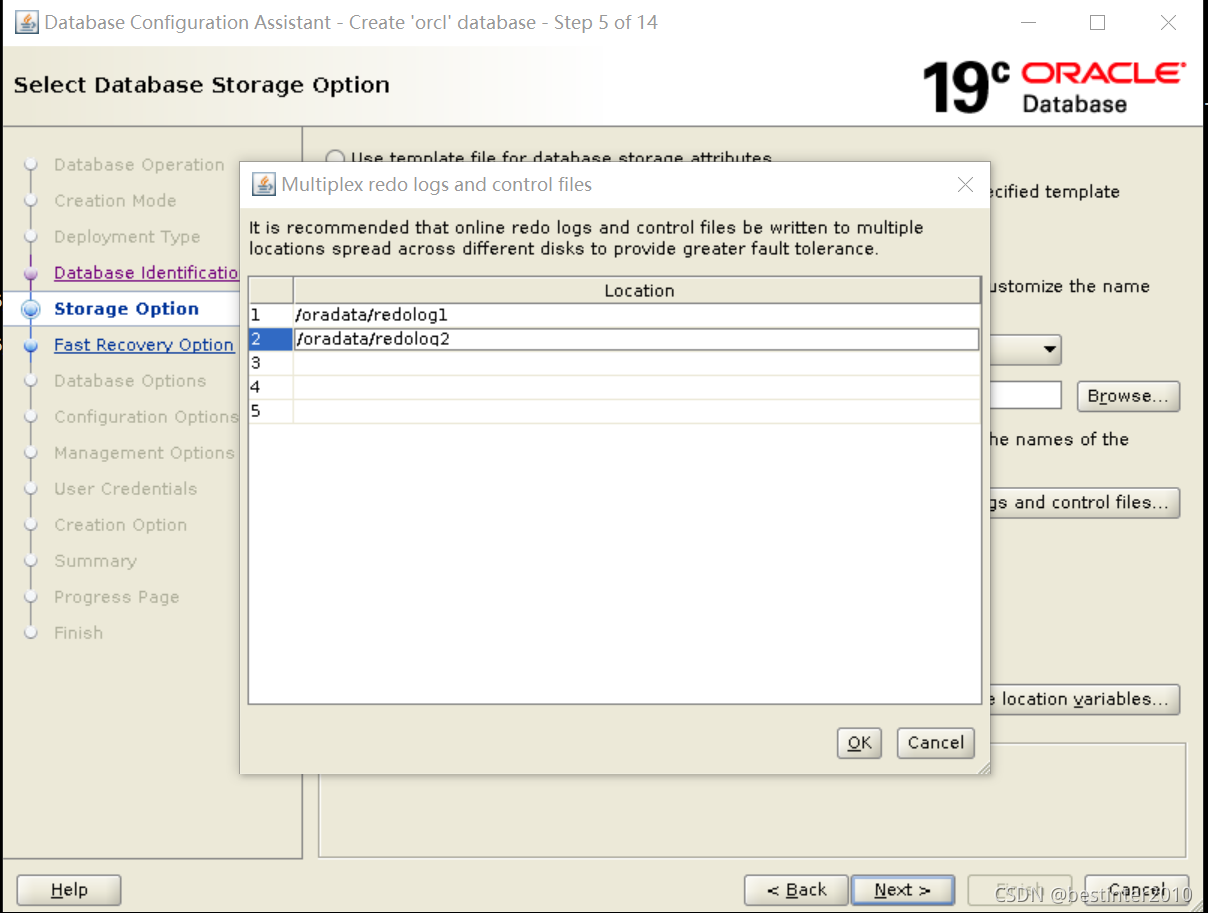Cancel the Multiplex redo logs dialog

936,742
